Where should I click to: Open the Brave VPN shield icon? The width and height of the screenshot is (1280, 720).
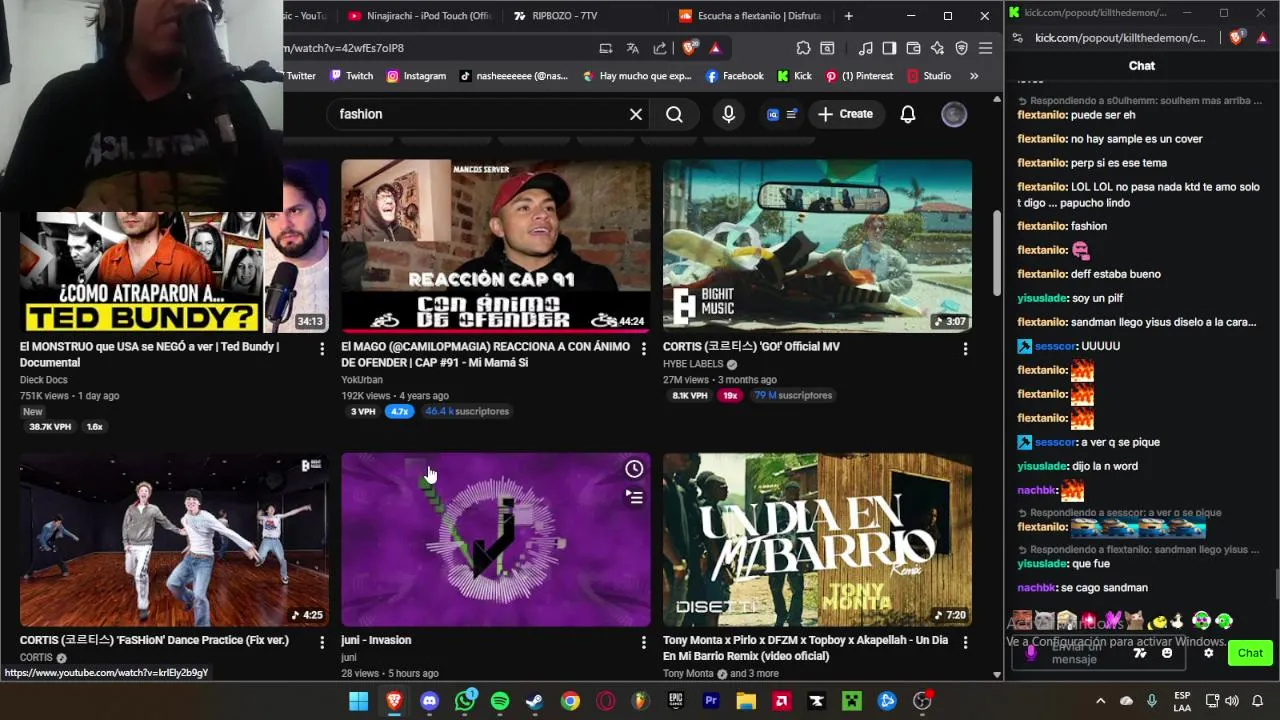click(x=961, y=48)
